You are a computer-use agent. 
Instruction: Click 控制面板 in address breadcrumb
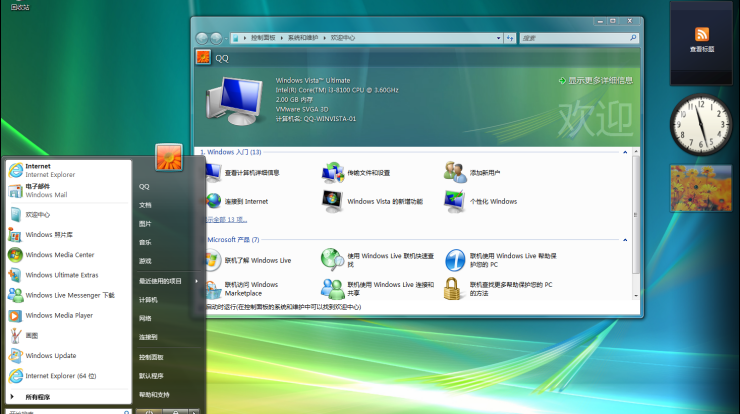[x=263, y=38]
